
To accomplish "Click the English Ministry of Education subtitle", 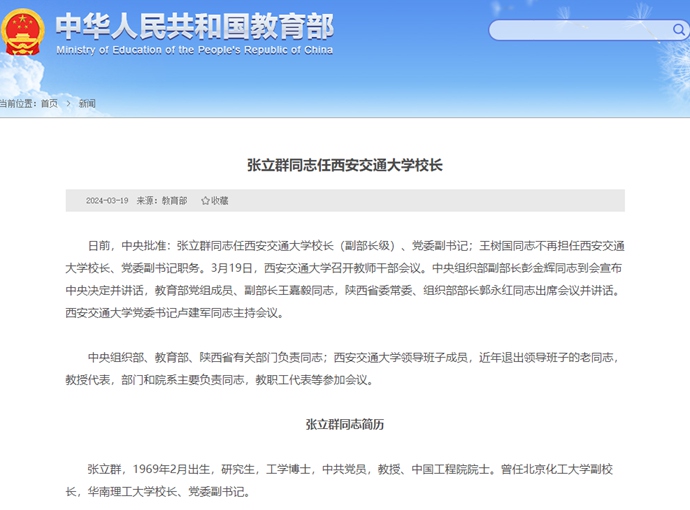I will click(194, 50).
